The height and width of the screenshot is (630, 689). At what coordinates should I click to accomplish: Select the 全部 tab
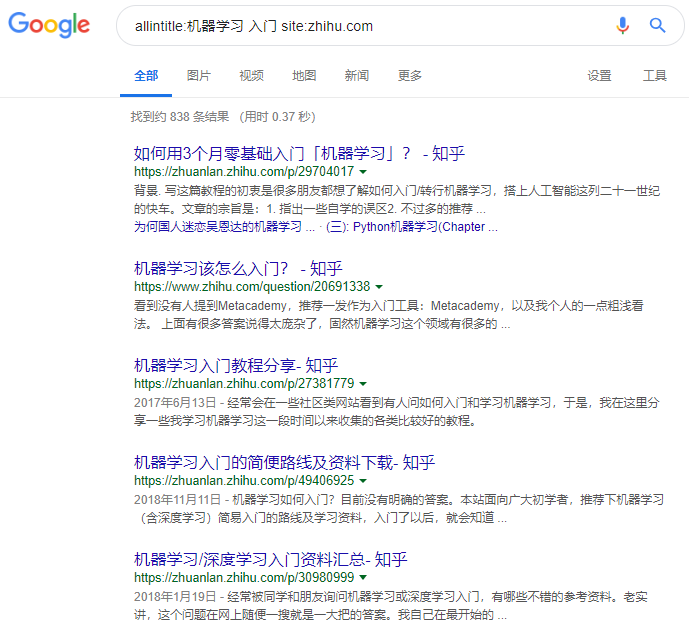[x=146, y=76]
